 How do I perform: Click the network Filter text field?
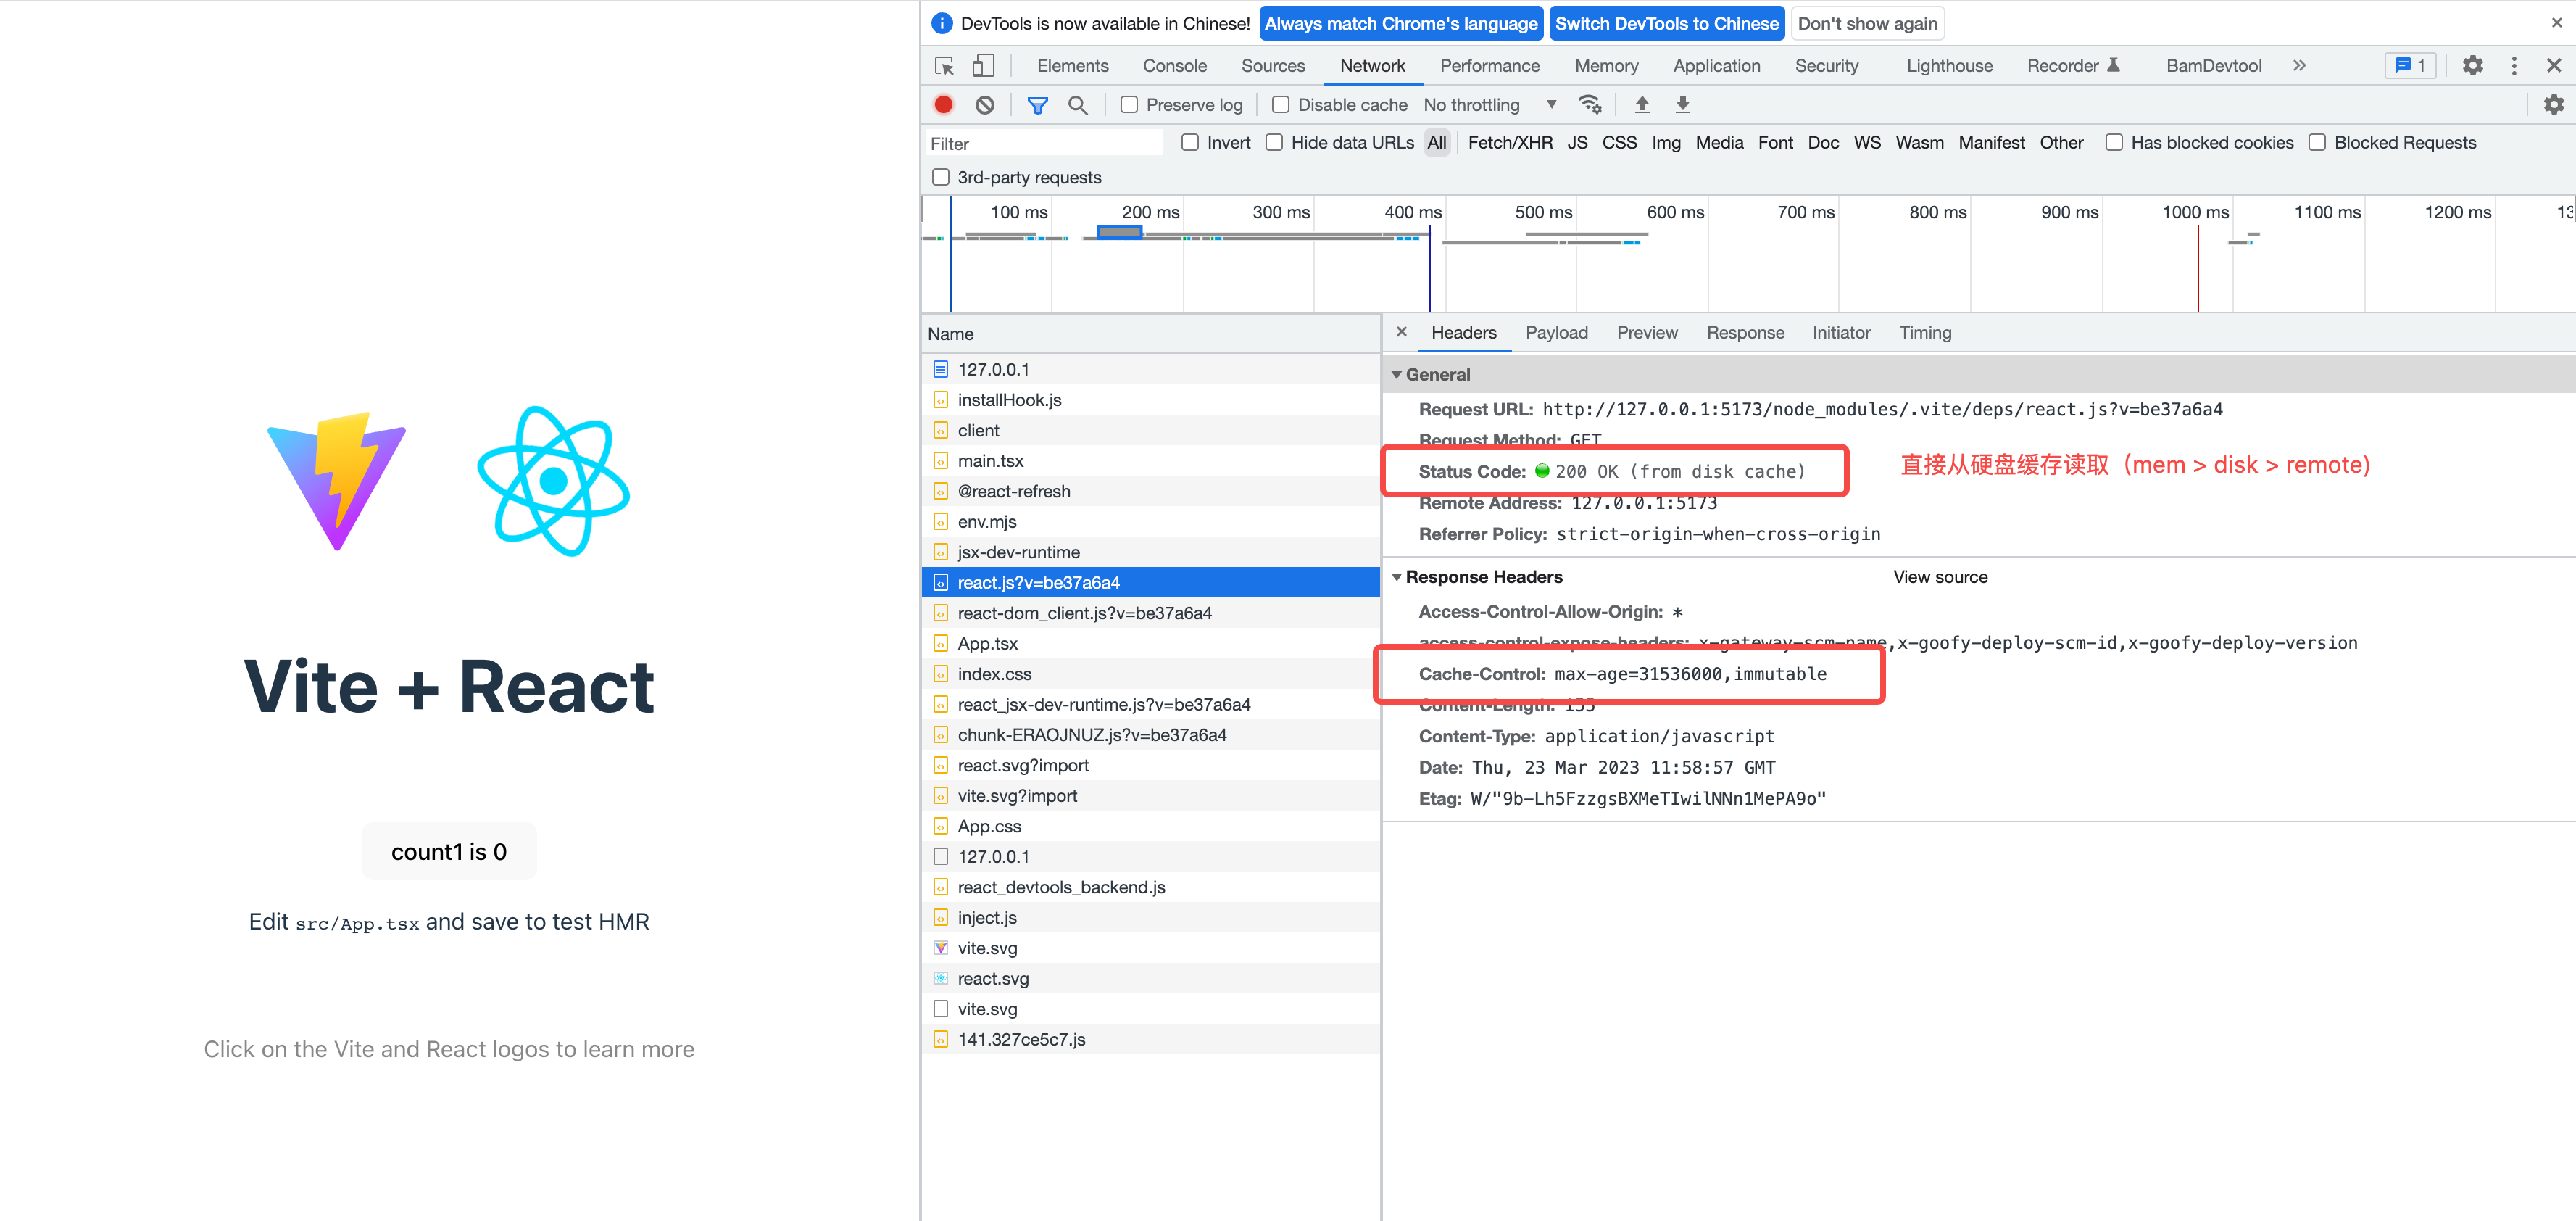point(1043,144)
